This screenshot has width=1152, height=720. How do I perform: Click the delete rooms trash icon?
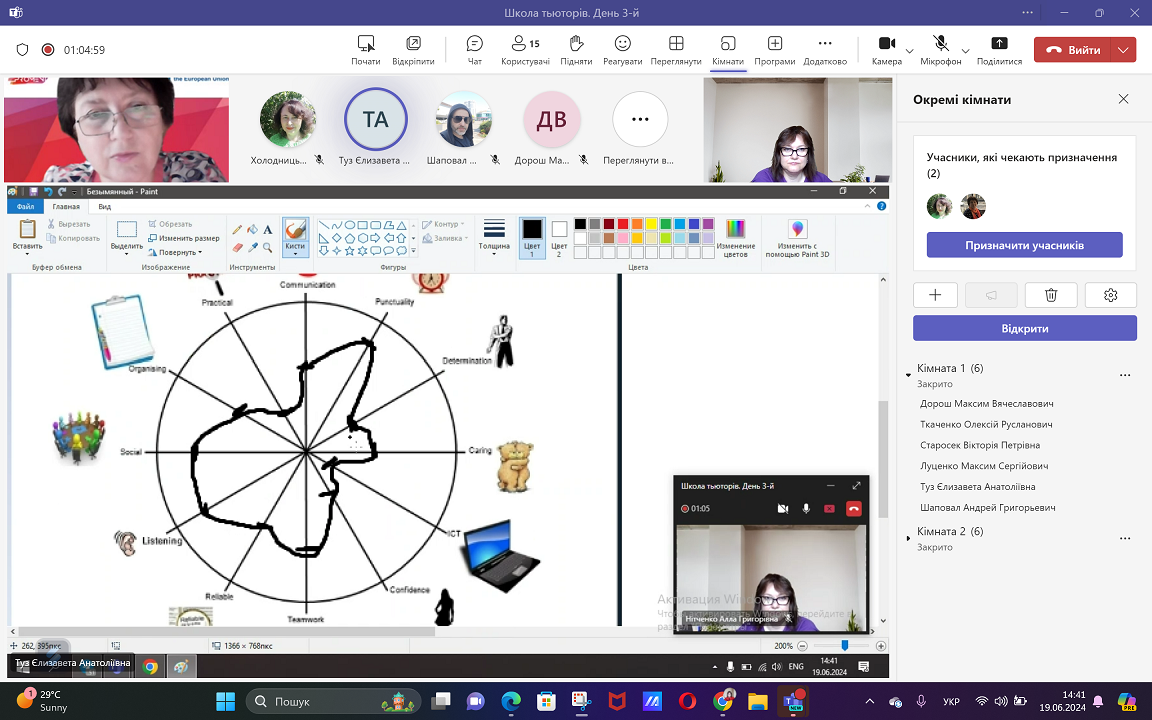pos(1051,295)
